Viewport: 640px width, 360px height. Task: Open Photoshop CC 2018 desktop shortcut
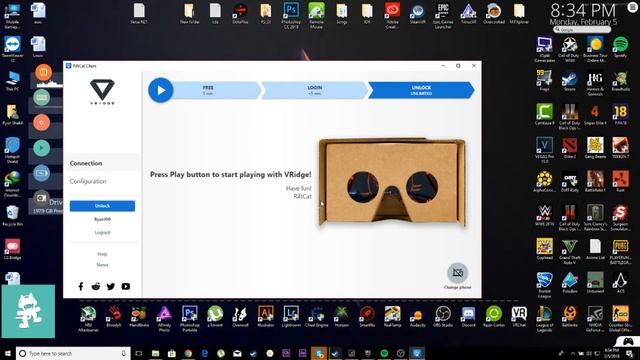tap(291, 16)
